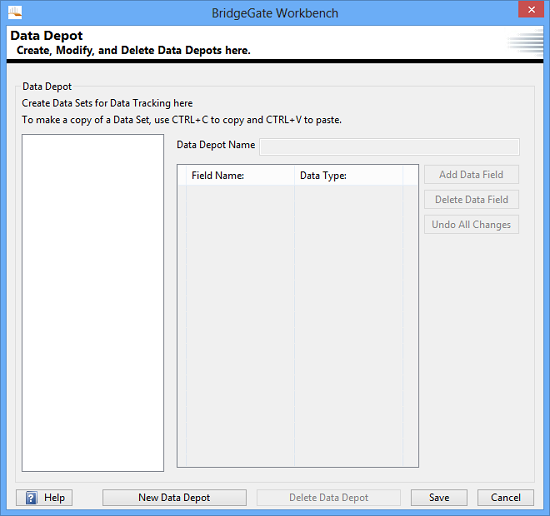Open Help via the question mark icon
This screenshot has height=516, width=550.
pos(31,497)
